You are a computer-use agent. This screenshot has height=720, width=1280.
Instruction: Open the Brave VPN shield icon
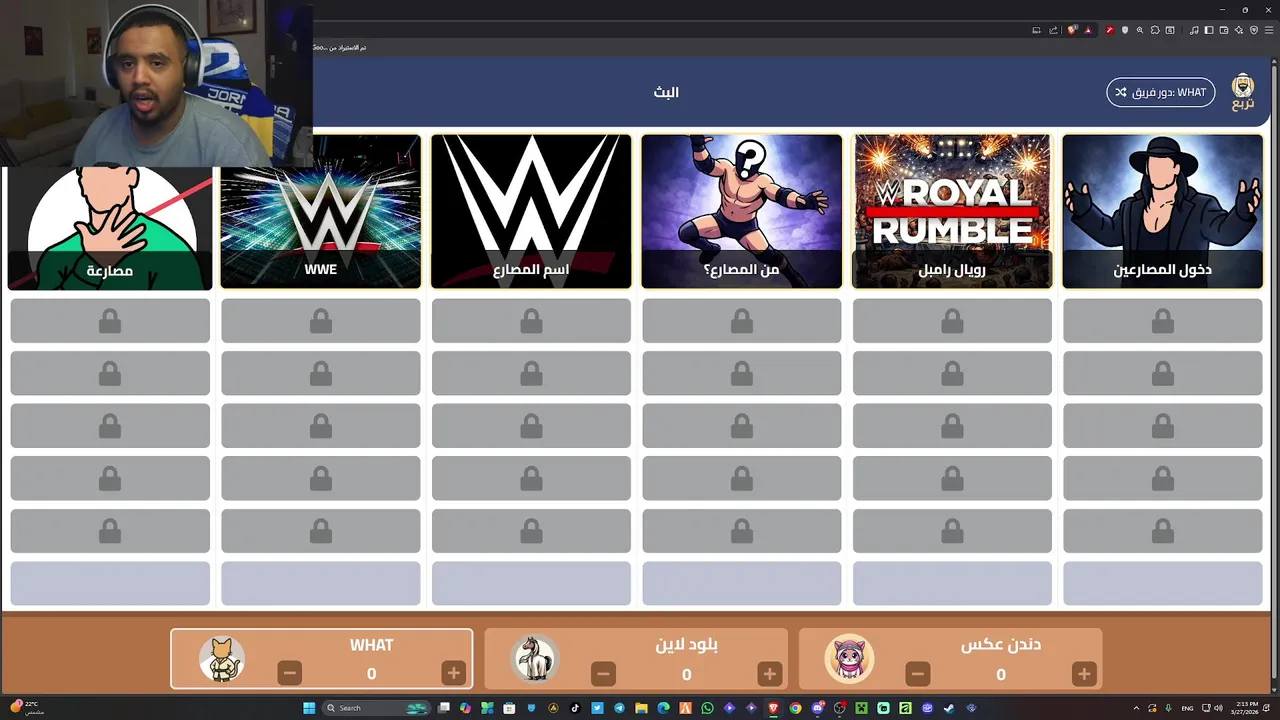point(1254,30)
